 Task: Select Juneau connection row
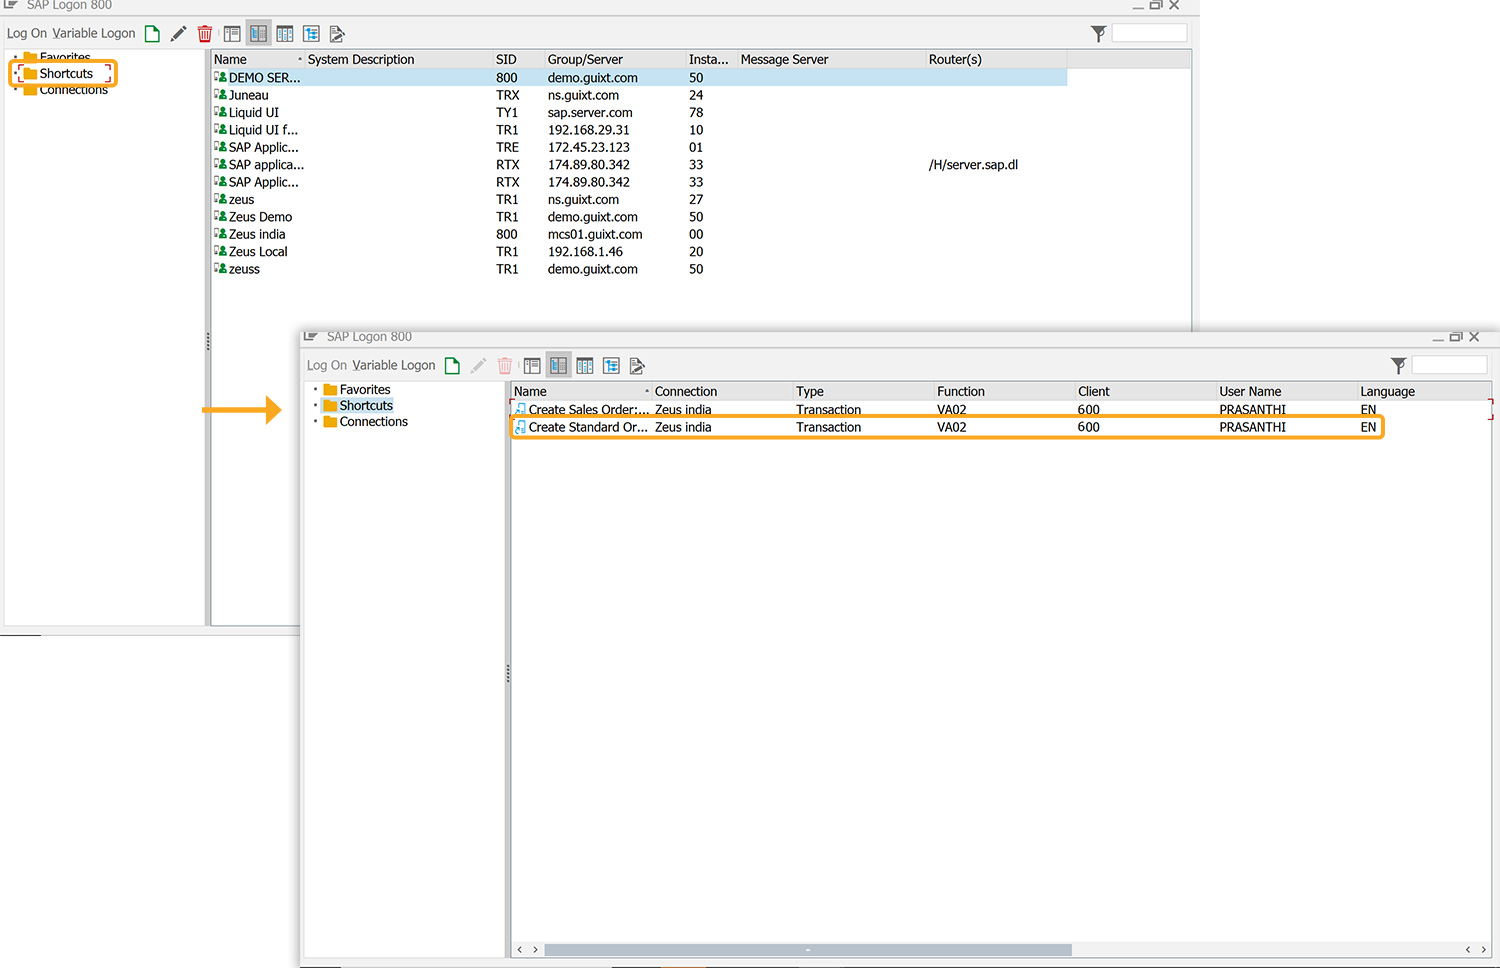point(639,96)
